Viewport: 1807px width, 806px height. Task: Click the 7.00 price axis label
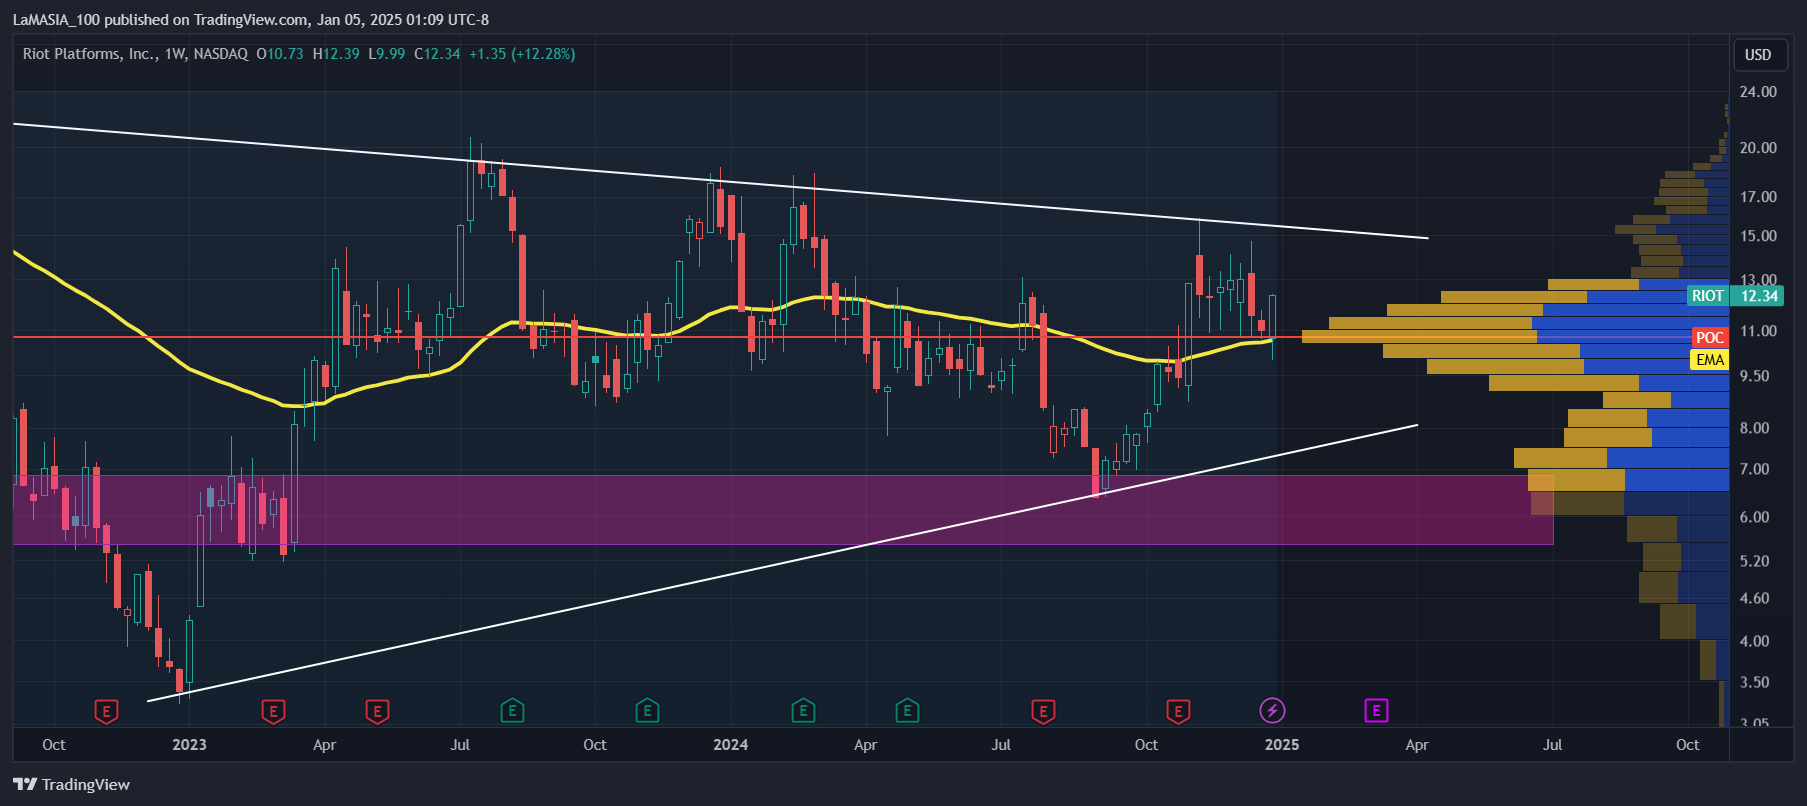coord(1755,468)
